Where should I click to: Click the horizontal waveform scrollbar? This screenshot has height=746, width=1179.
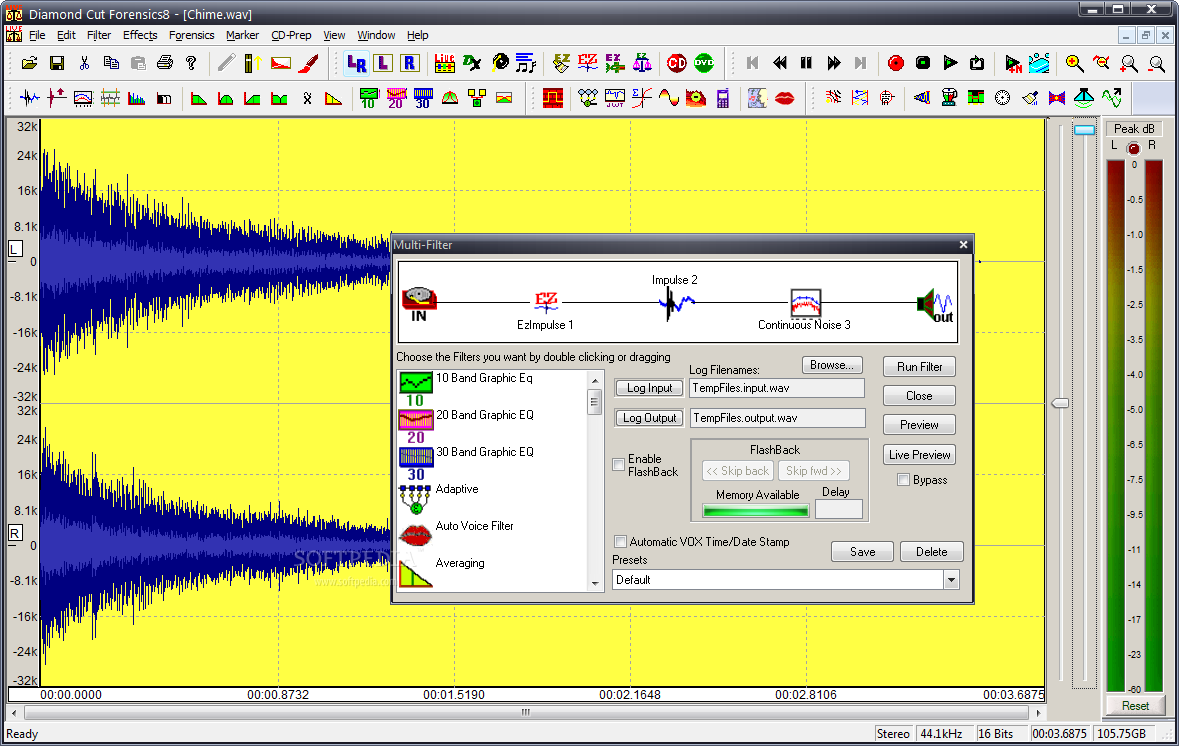(526, 712)
